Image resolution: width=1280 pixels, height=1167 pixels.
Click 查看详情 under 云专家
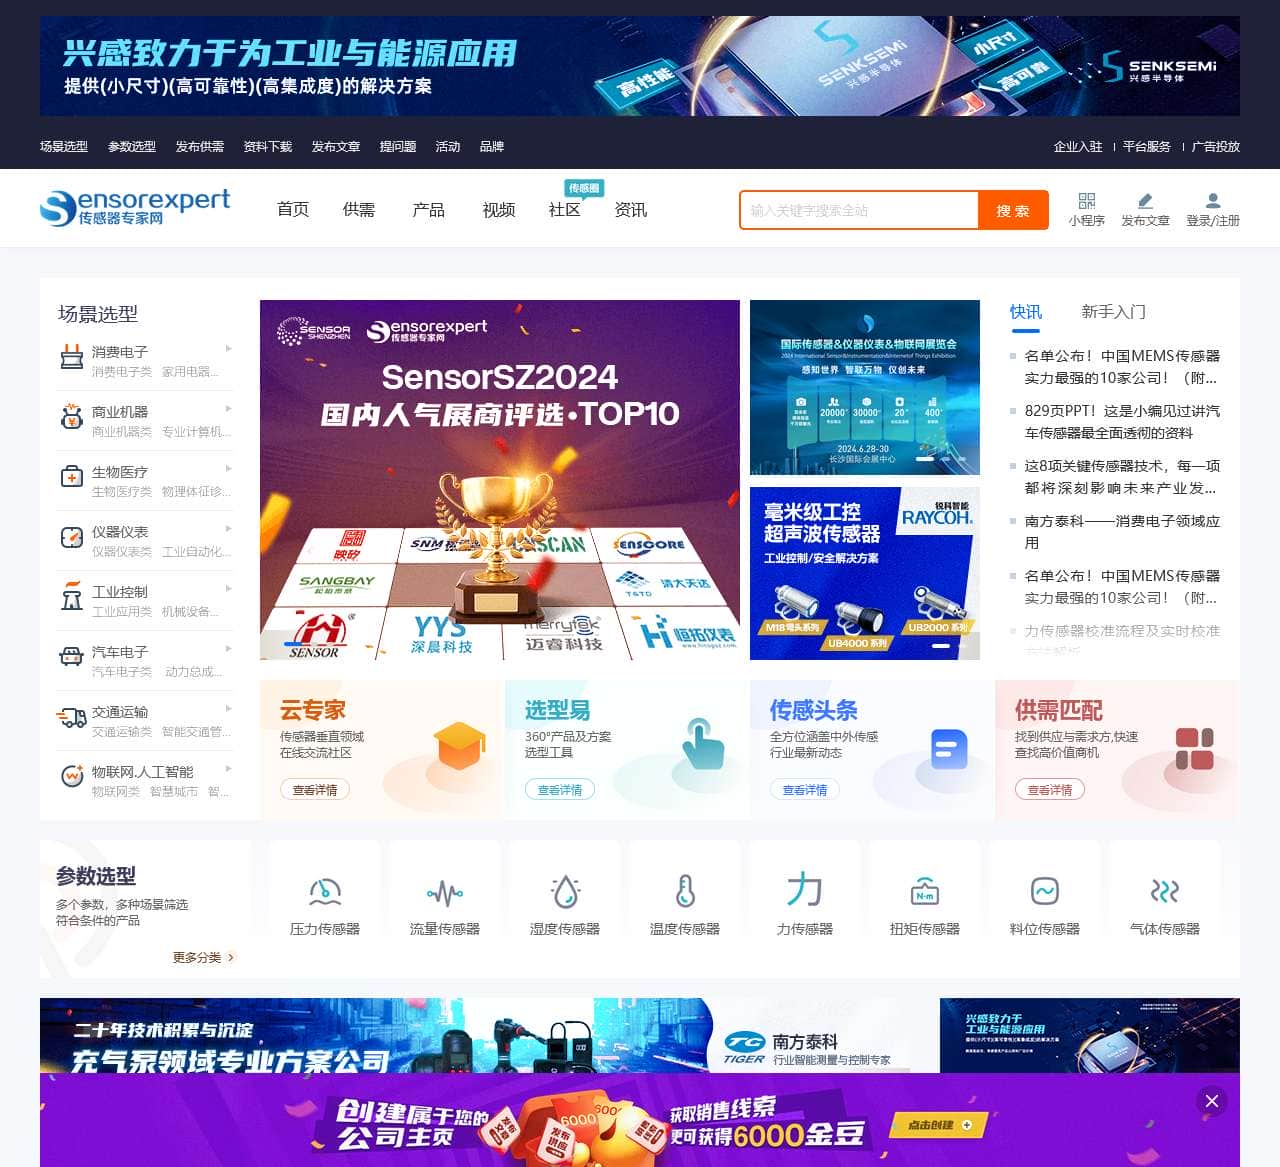coord(315,790)
